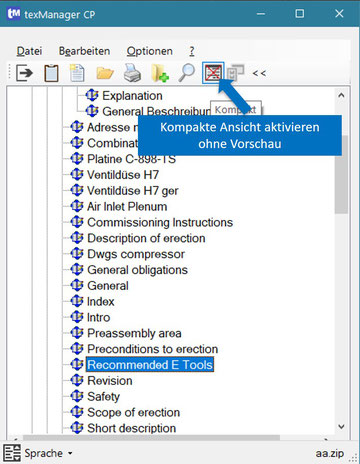Click the anchor icon beside Air Inlet Plenum
Viewport: 360px width, 464px height.
coord(77,206)
